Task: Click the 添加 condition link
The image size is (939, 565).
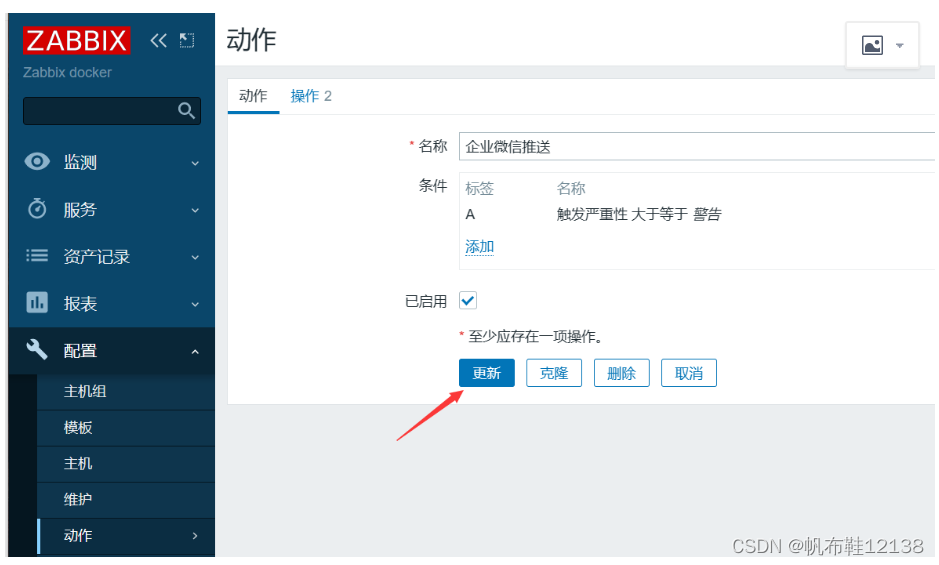Action: [479, 247]
